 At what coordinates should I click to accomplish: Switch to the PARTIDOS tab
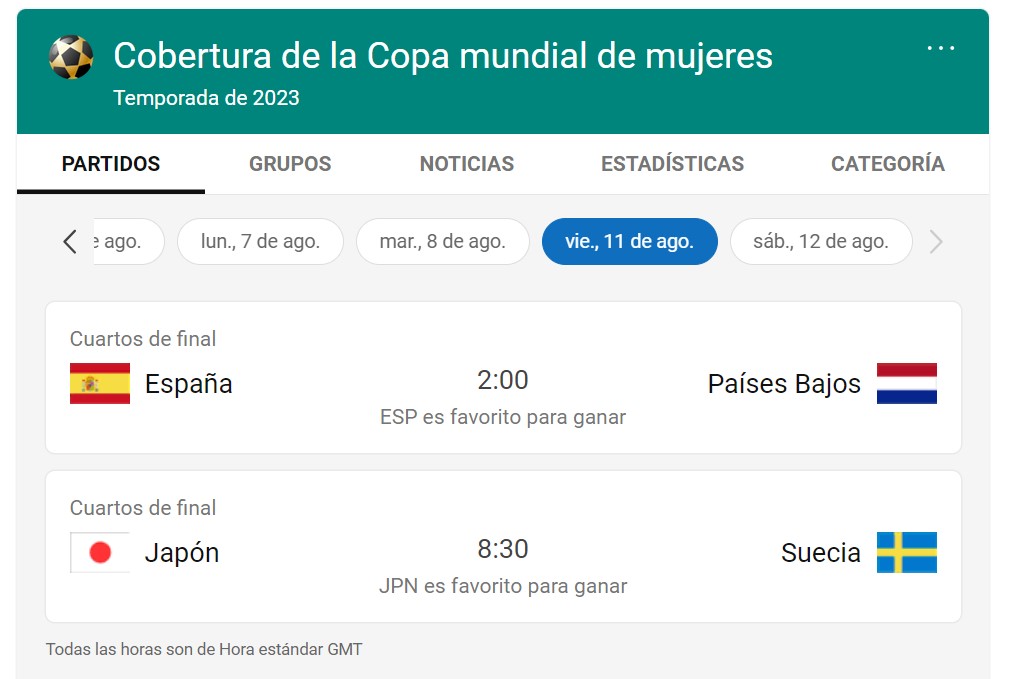tap(111, 164)
